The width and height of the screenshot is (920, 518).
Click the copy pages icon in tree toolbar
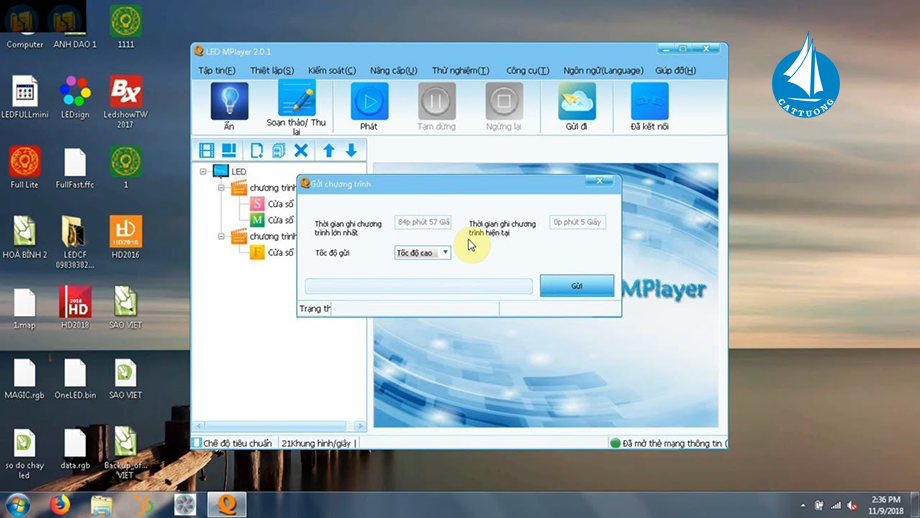pos(278,150)
